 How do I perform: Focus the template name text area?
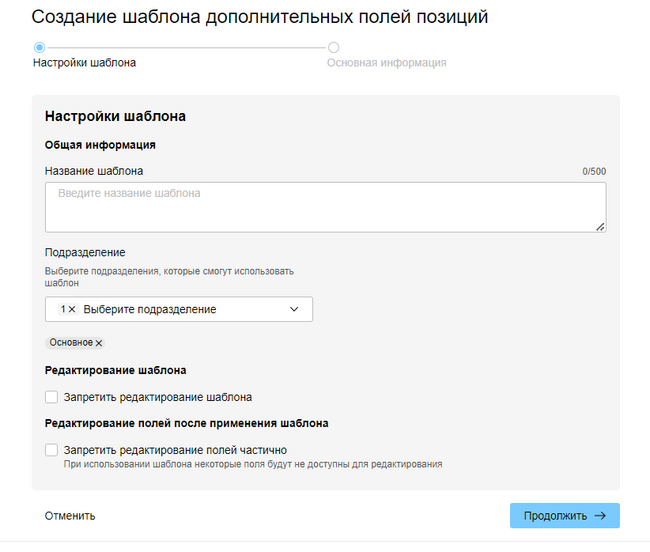[x=325, y=207]
